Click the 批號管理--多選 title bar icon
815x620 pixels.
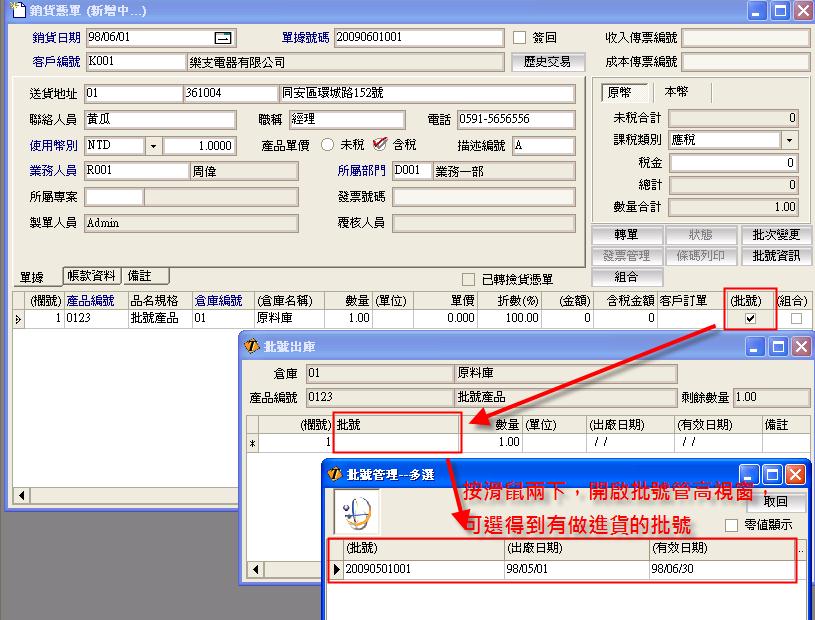pos(335,474)
